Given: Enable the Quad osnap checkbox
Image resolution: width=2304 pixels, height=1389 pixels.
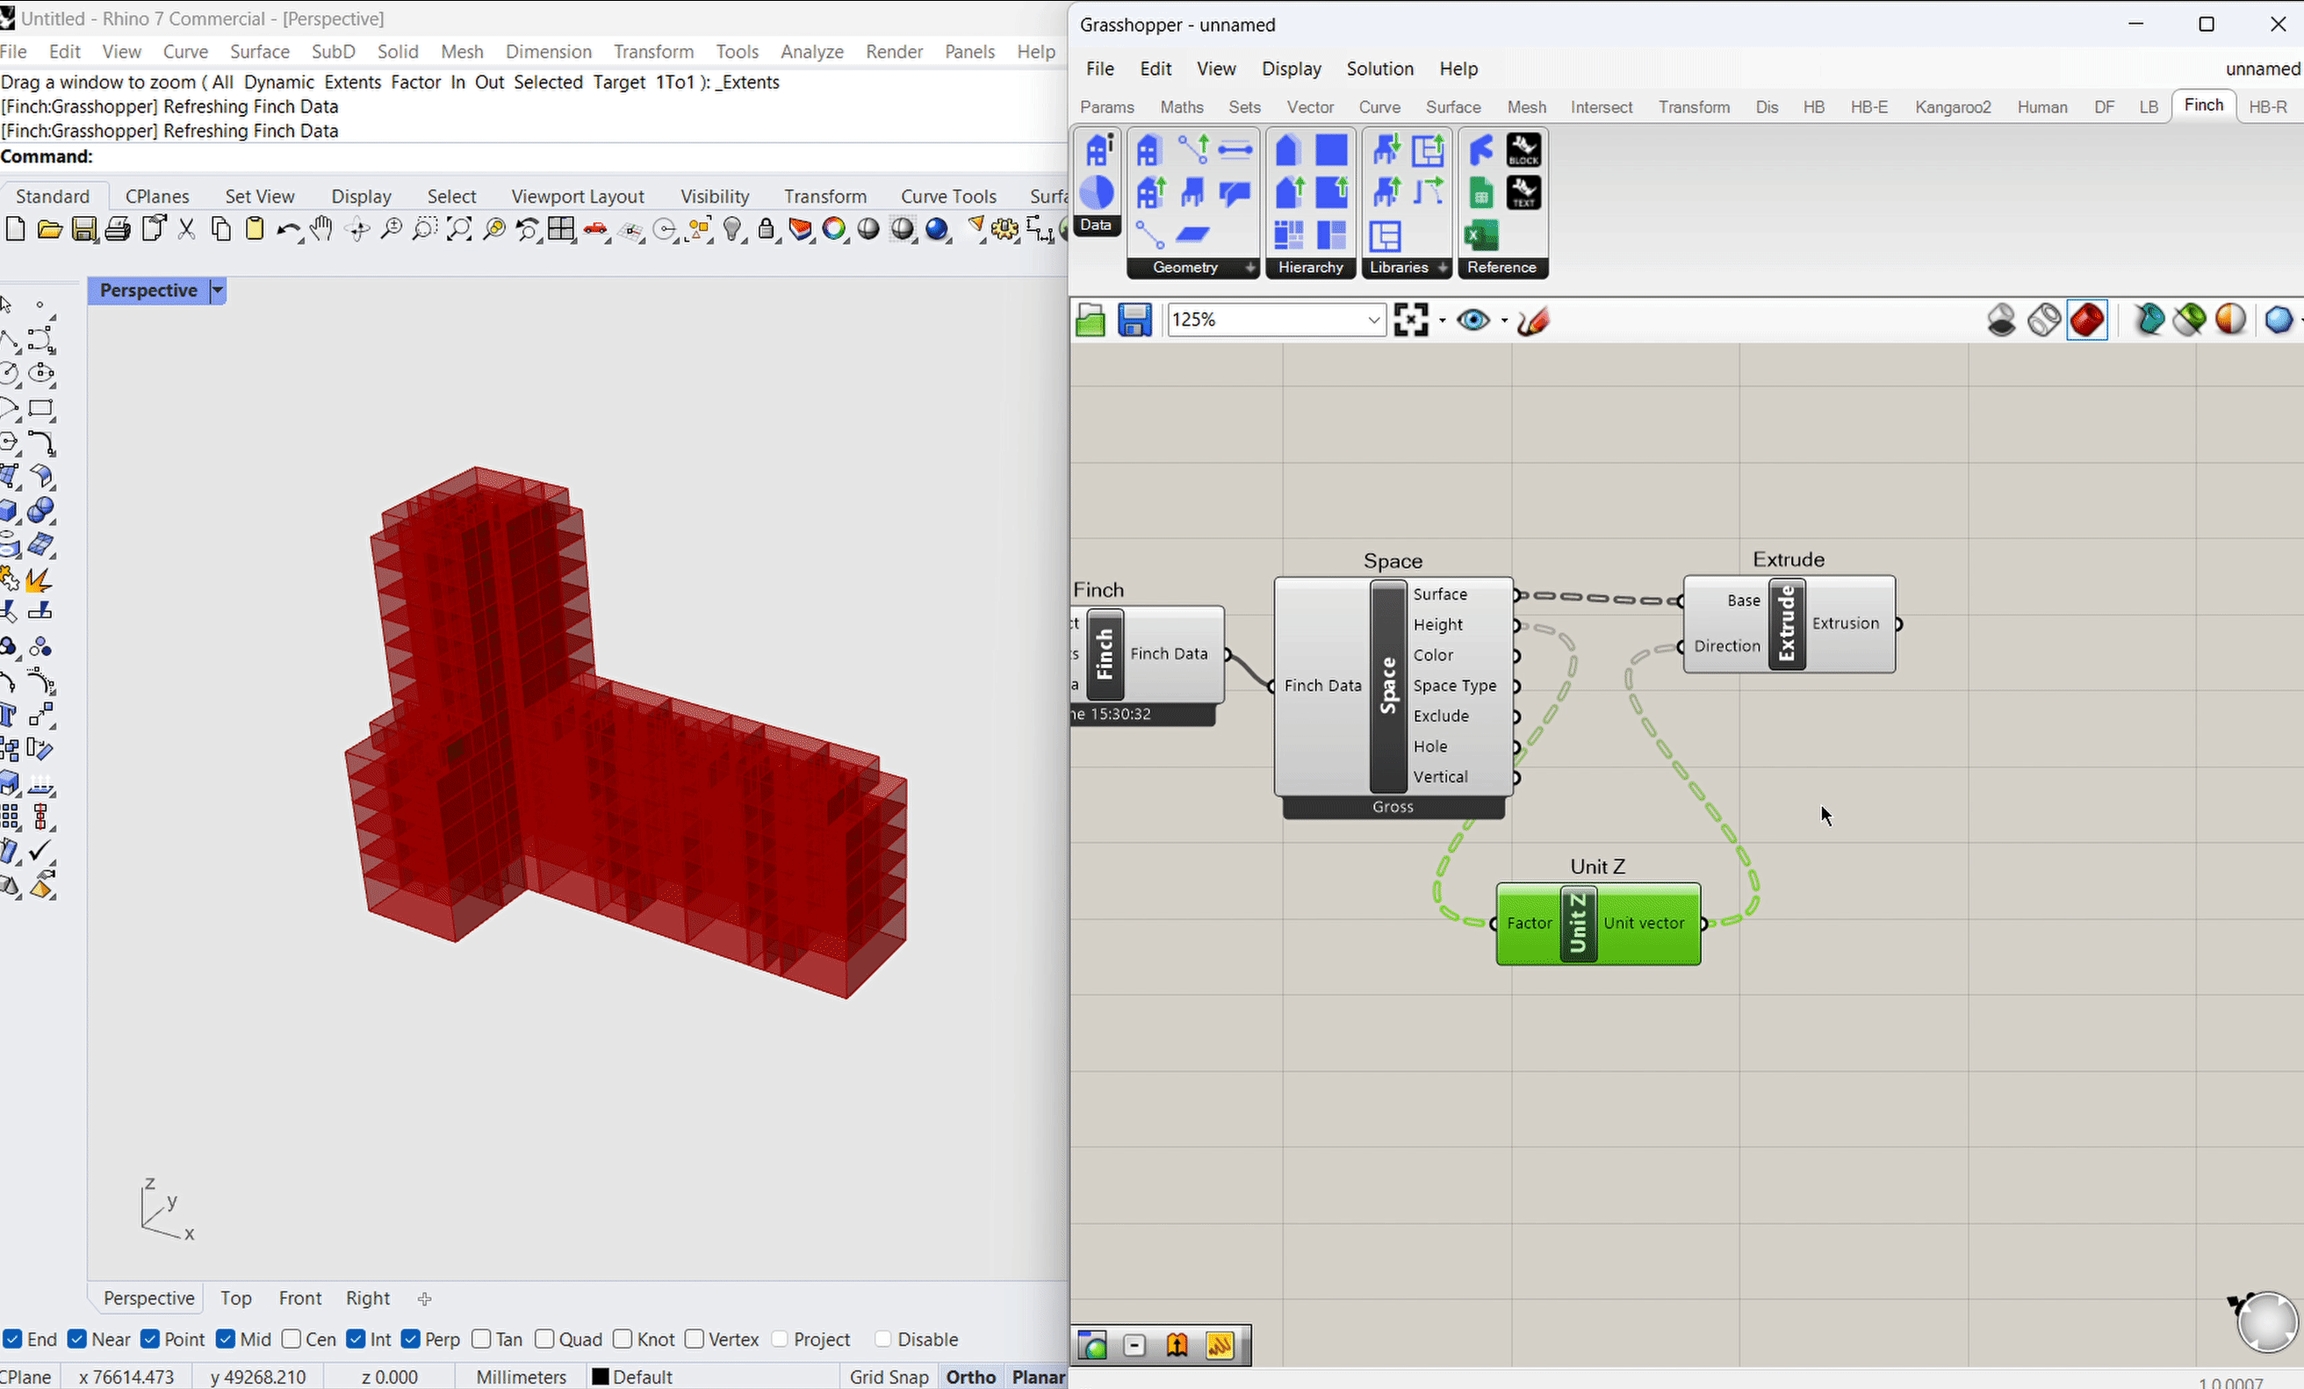Looking at the screenshot, I should [x=545, y=1339].
